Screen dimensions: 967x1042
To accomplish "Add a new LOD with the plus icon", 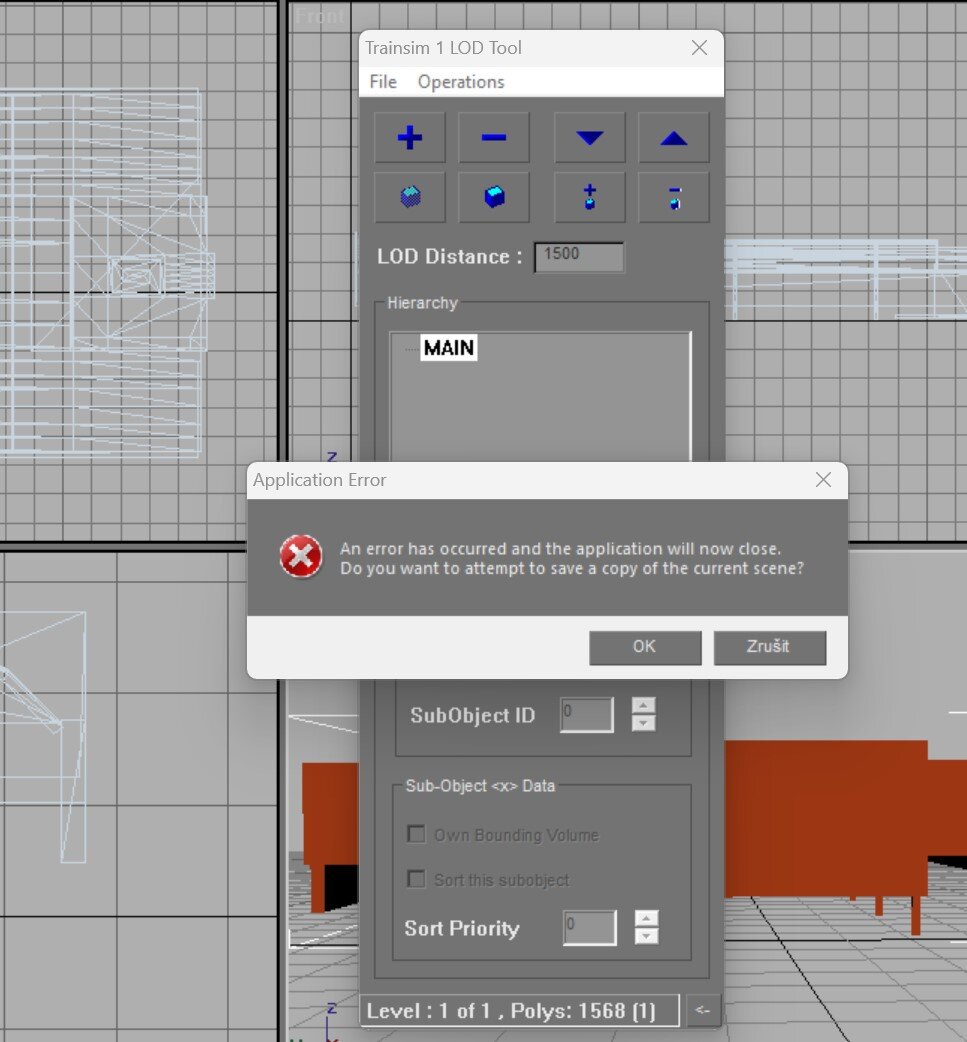I will coord(409,138).
